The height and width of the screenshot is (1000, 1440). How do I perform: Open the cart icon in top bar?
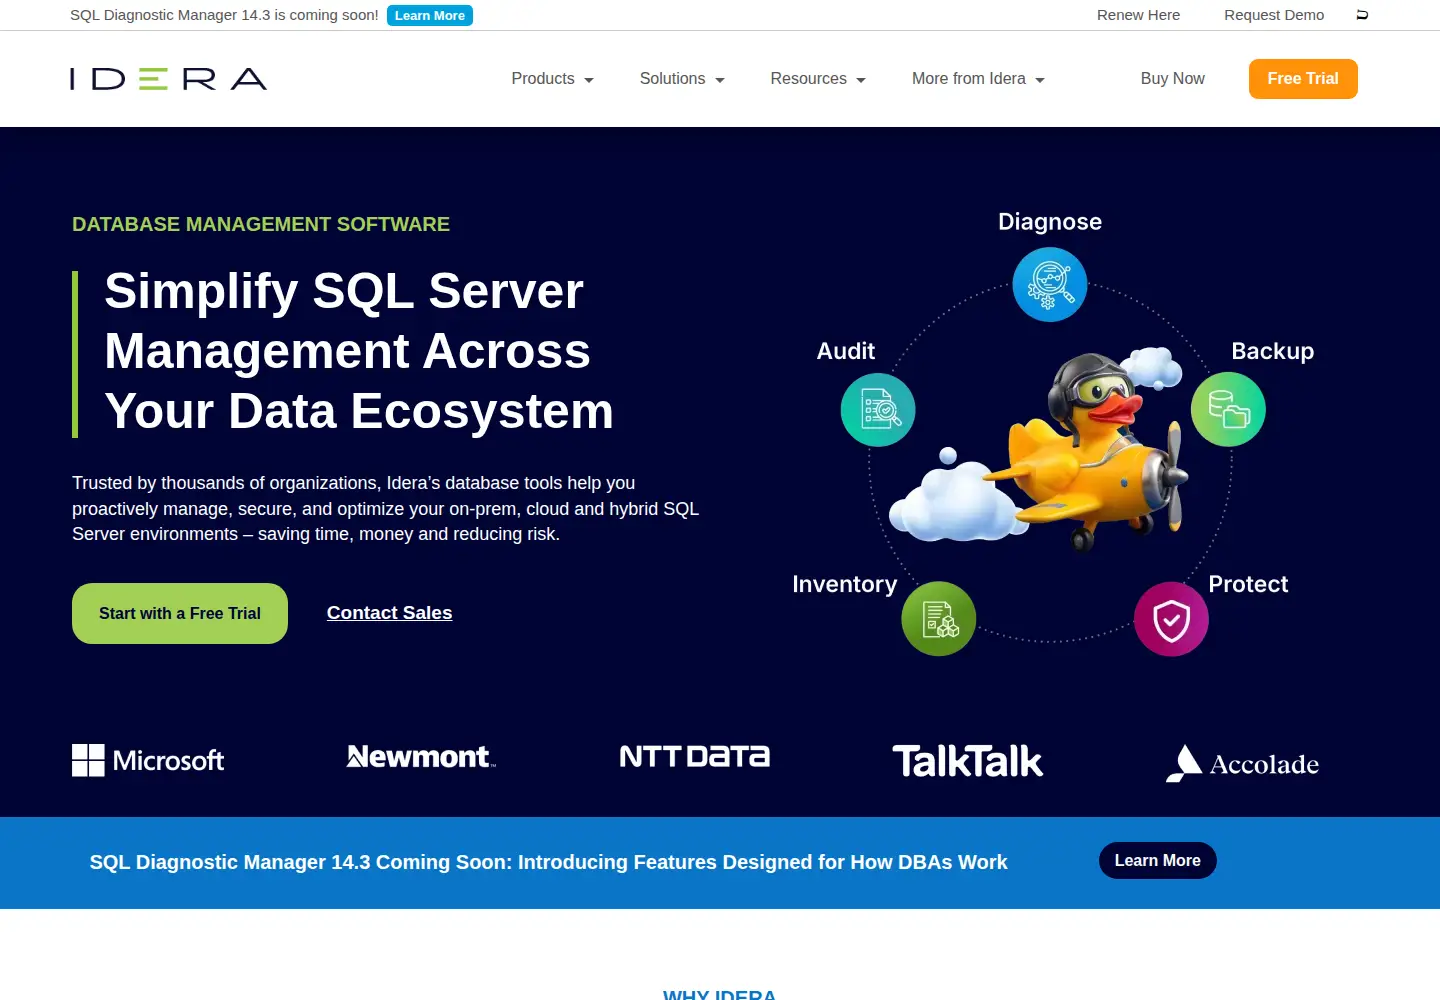1362,15
